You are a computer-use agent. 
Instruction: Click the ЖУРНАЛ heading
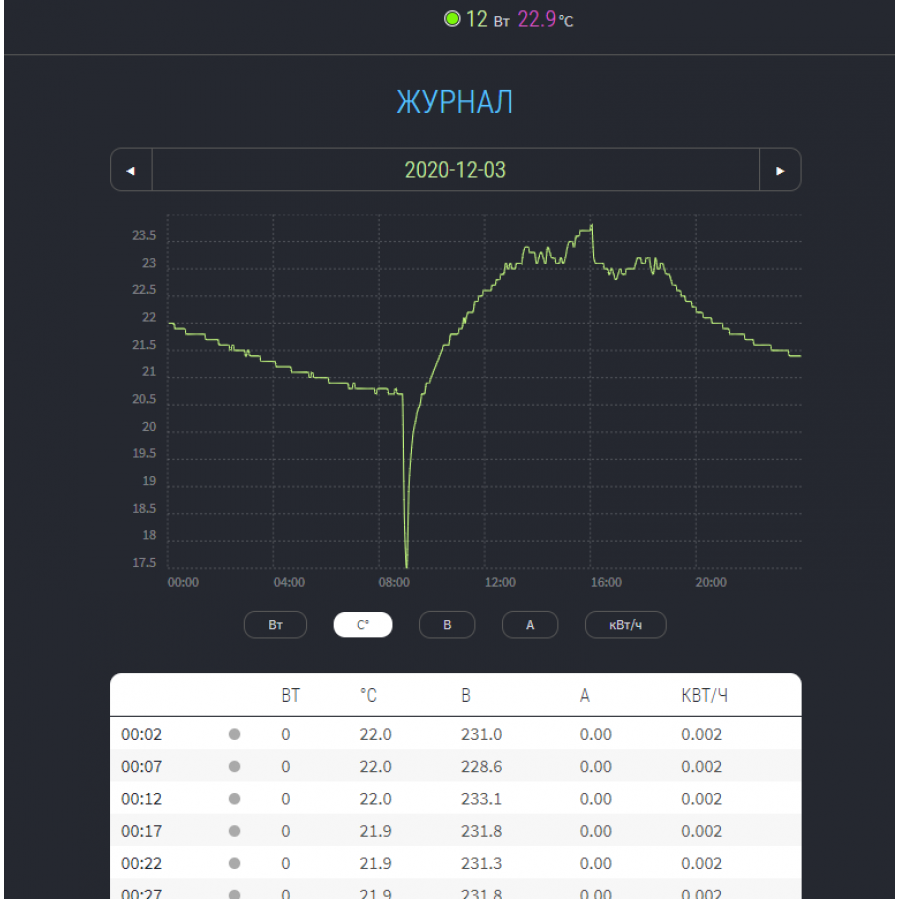point(455,102)
